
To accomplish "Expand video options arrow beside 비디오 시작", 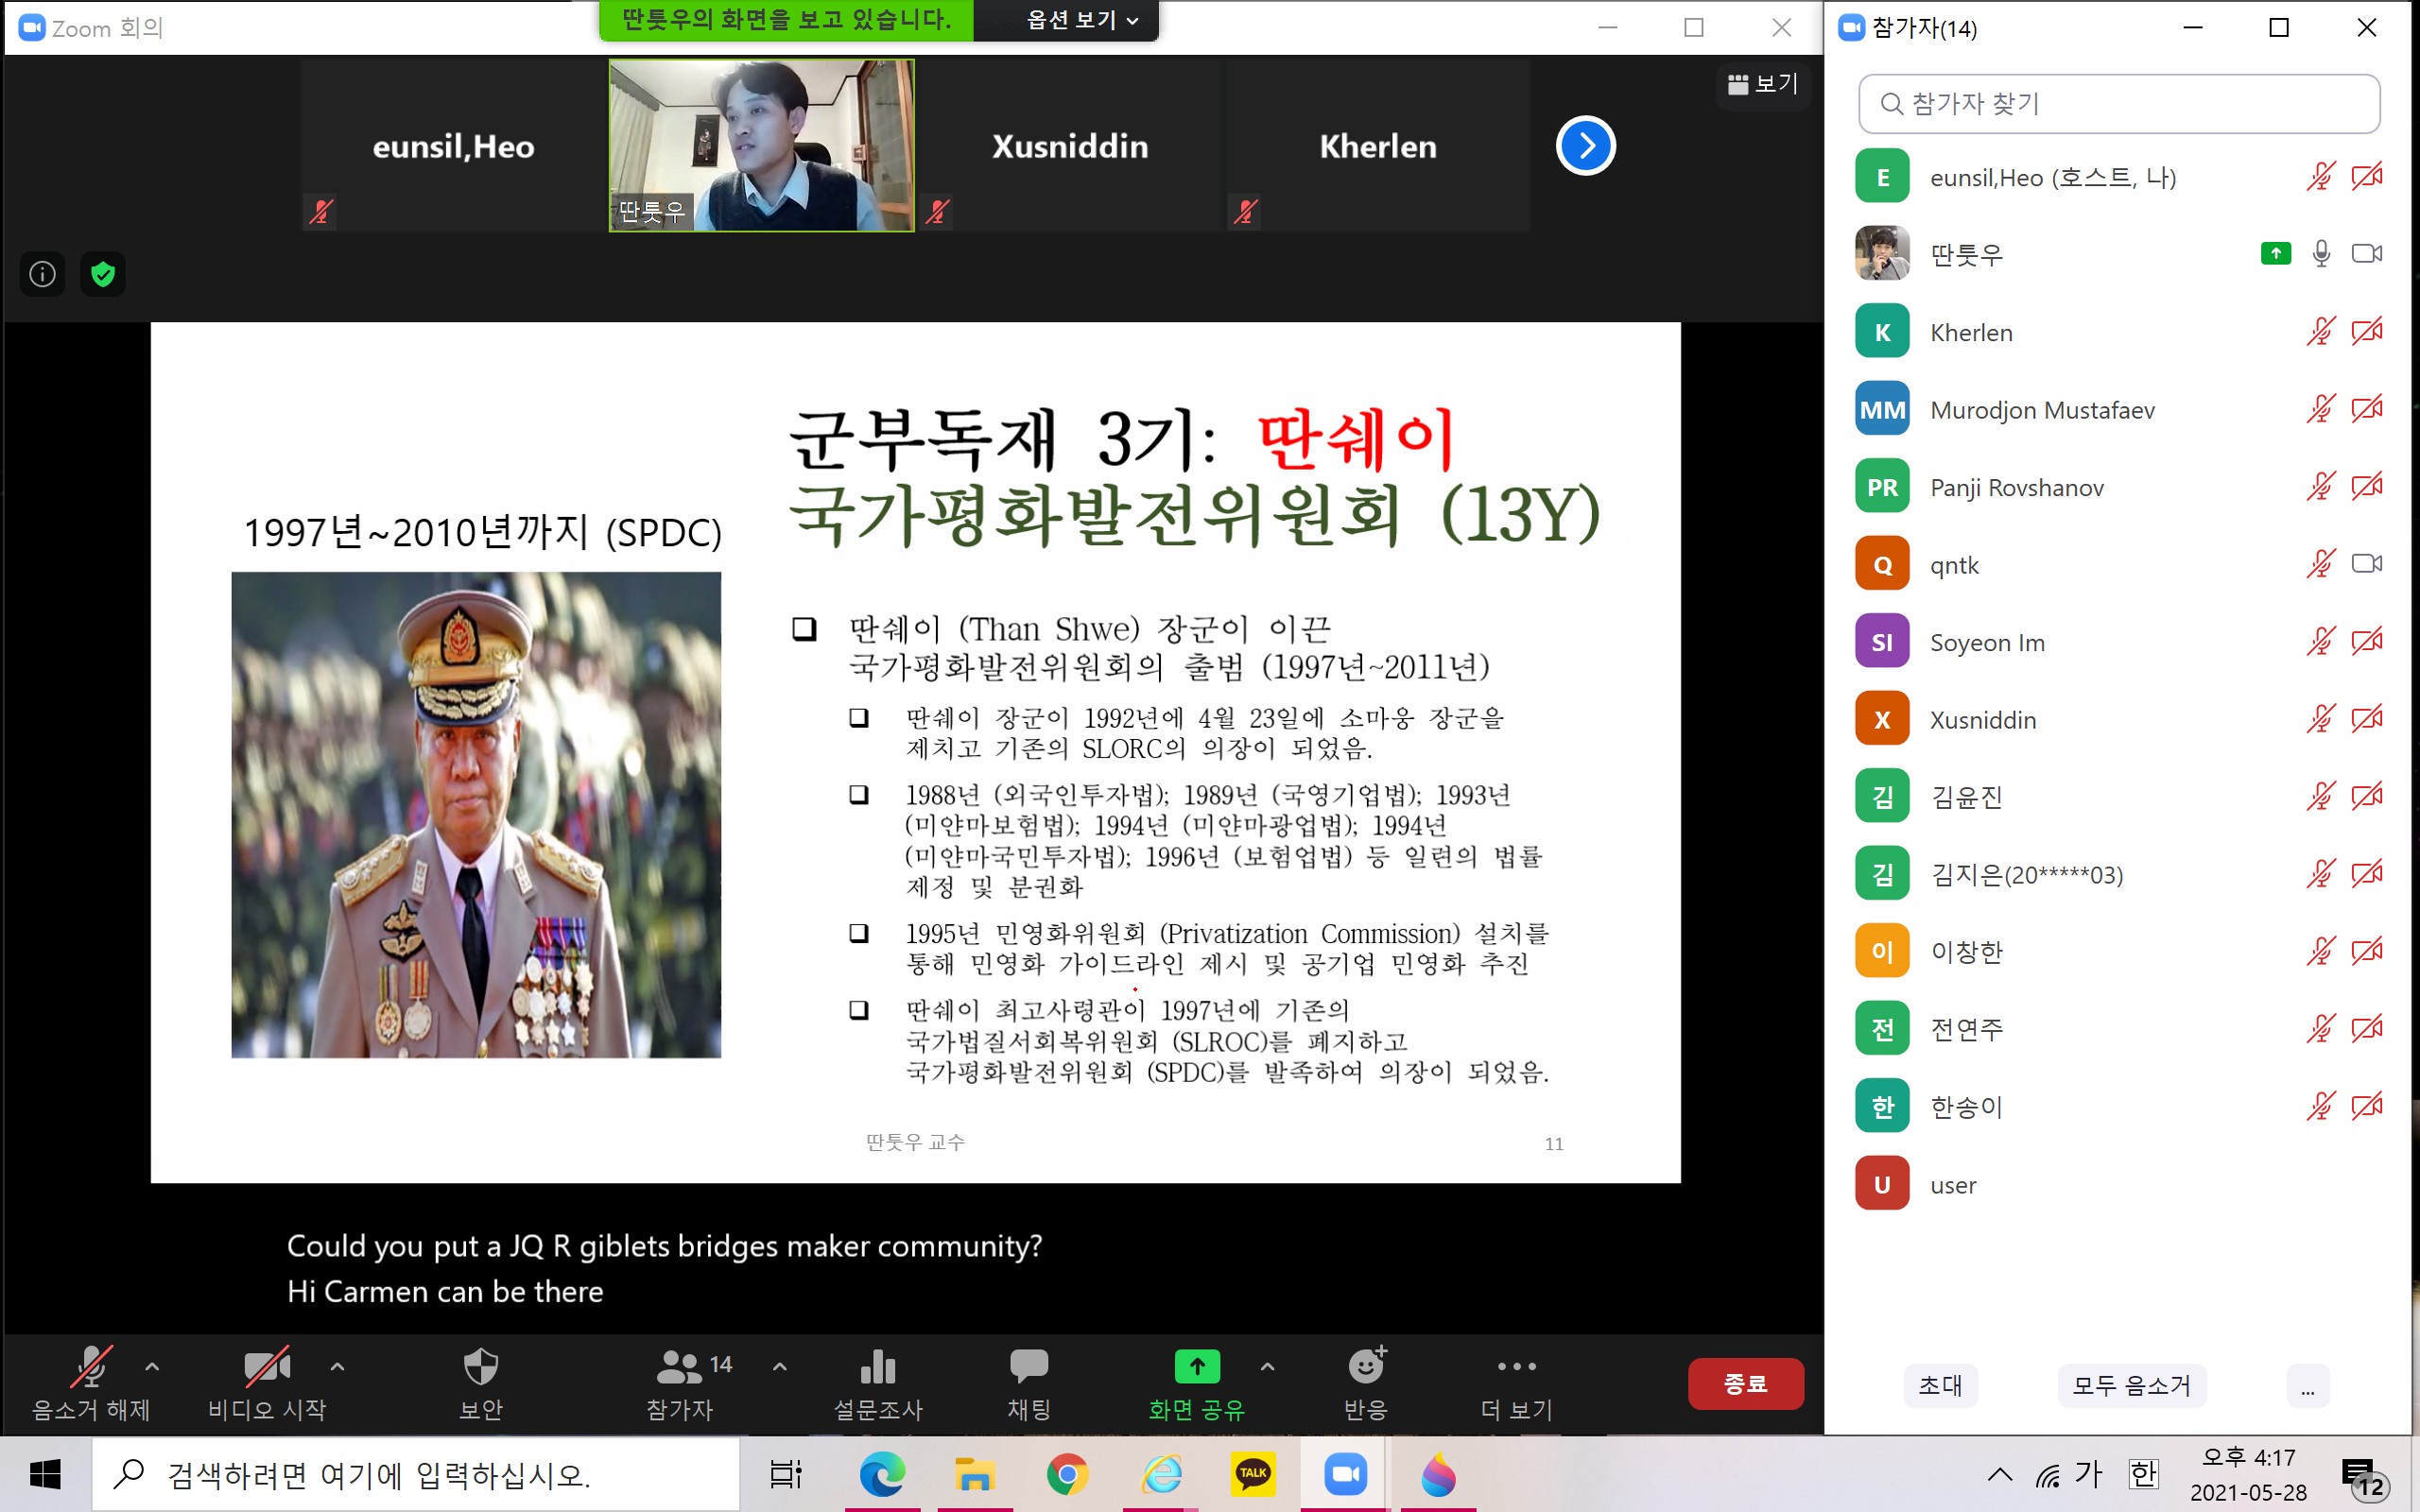I will tap(337, 1366).
